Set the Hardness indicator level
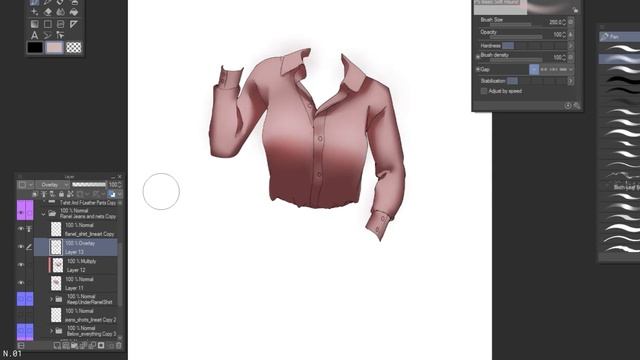Screen dimensions: 640x360 (x=535, y=46)
